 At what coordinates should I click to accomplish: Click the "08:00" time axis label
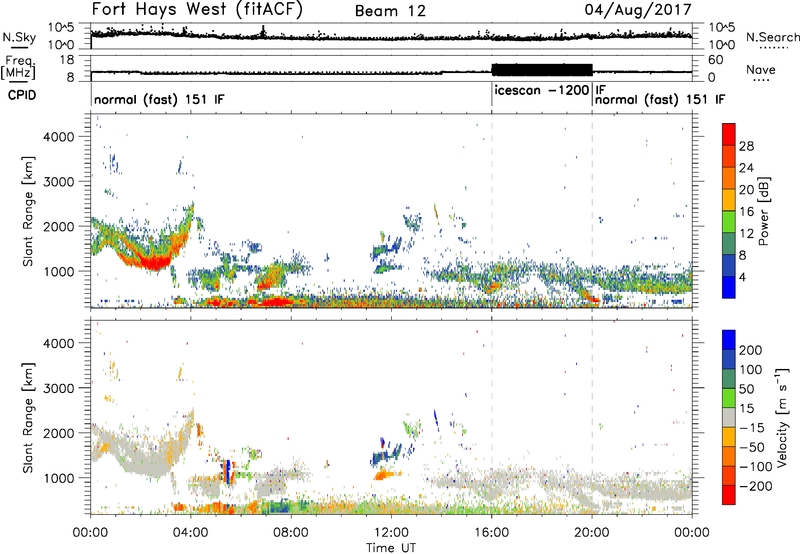point(291,533)
